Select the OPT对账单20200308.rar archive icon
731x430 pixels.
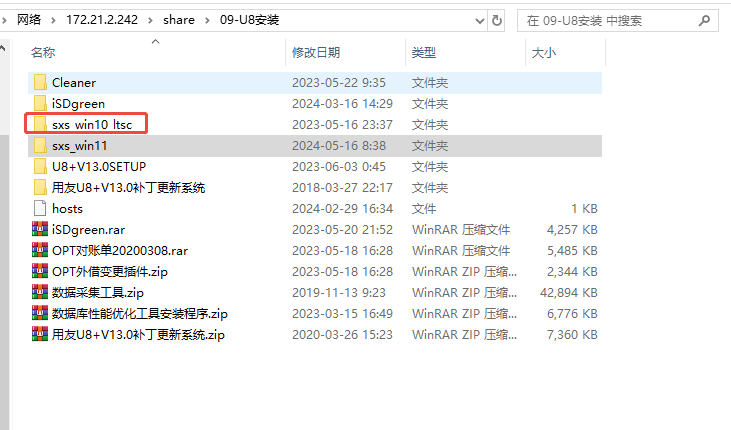click(40, 250)
